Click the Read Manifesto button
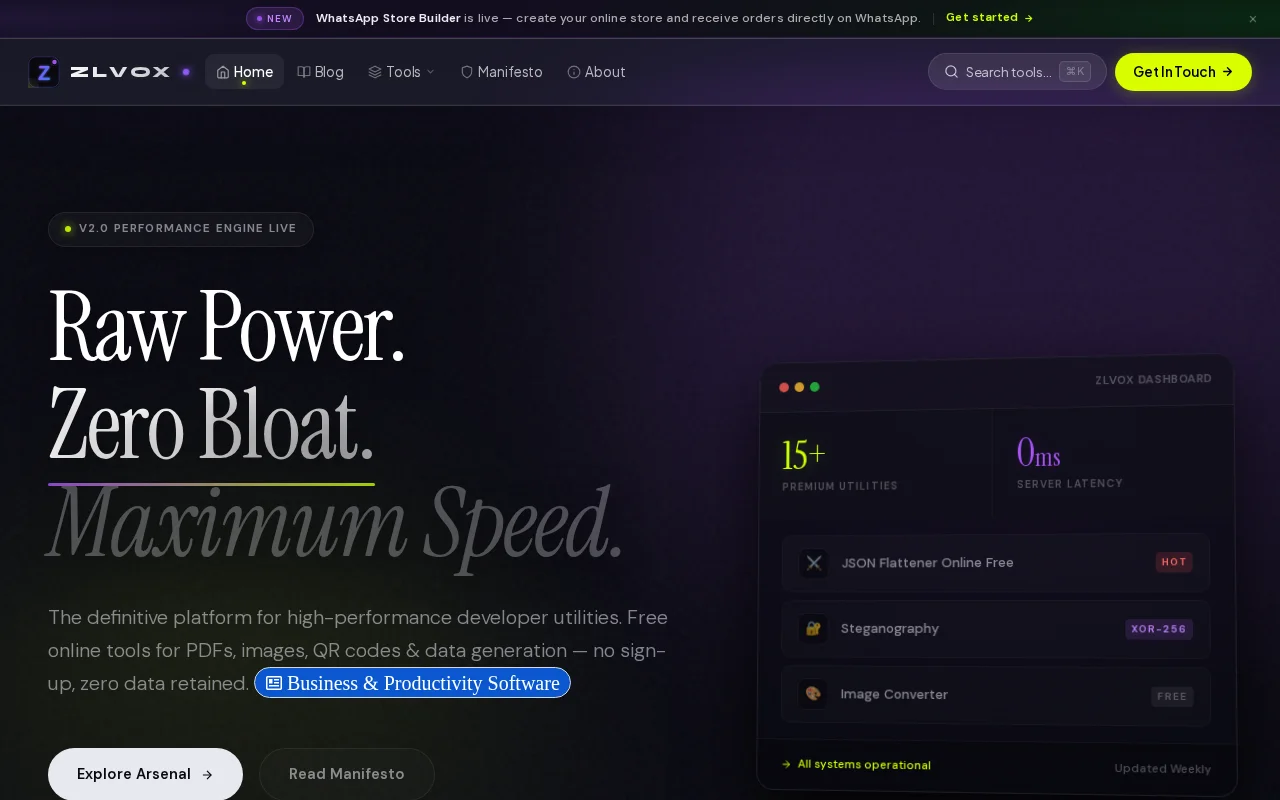This screenshot has height=800, width=1280. pyautogui.click(x=347, y=774)
